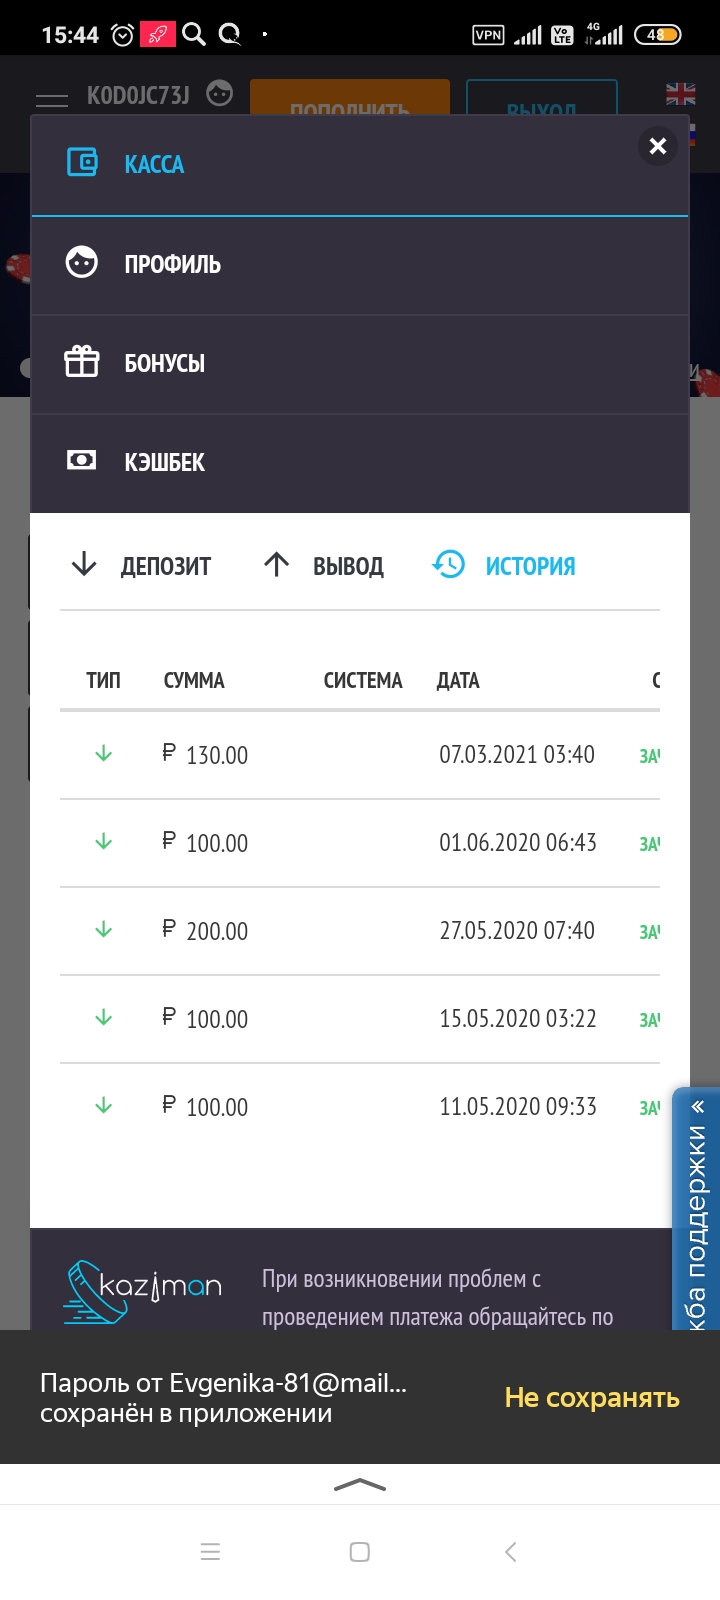Screen dimensions: 720x1600
Task: Switch to the Депозит tab
Action: point(142,566)
